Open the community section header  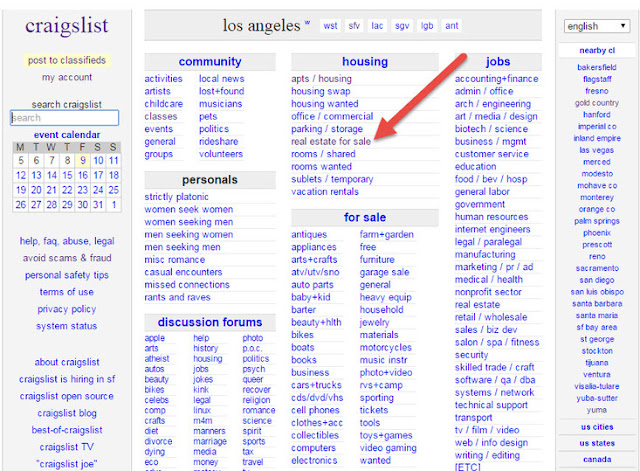[x=210, y=62]
